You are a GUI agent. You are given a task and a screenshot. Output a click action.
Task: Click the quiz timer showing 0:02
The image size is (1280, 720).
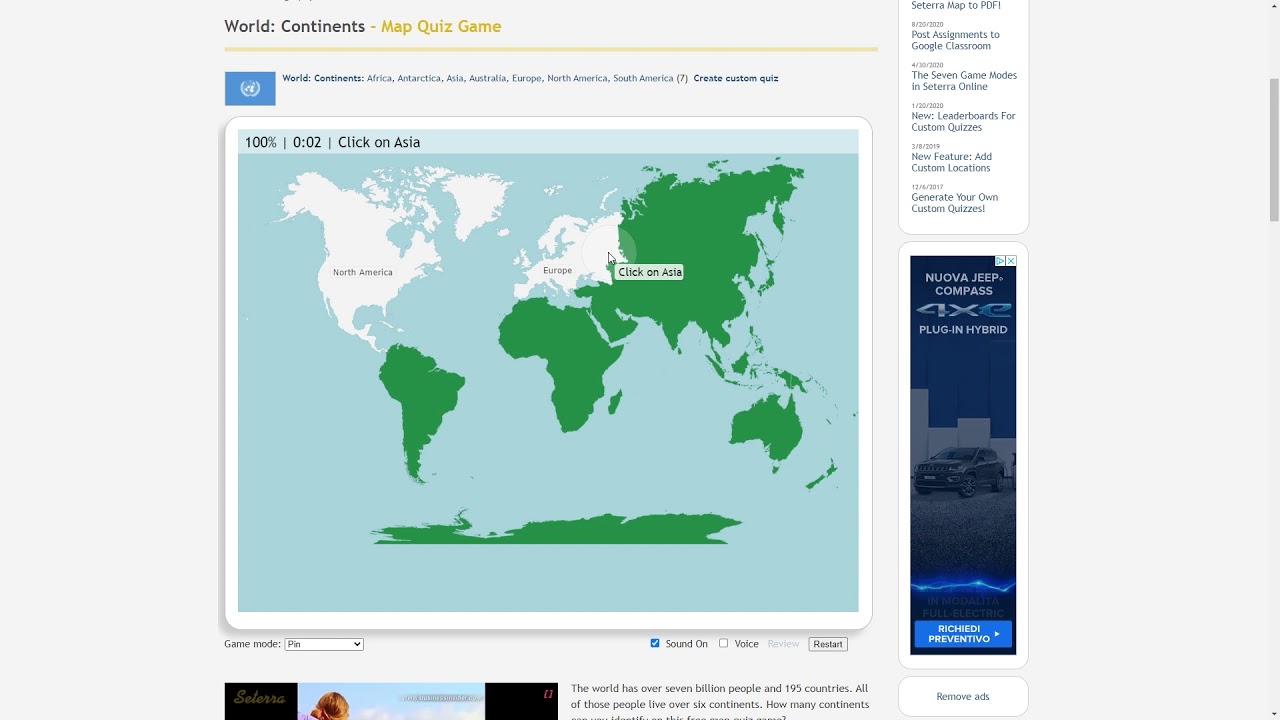[x=307, y=142]
